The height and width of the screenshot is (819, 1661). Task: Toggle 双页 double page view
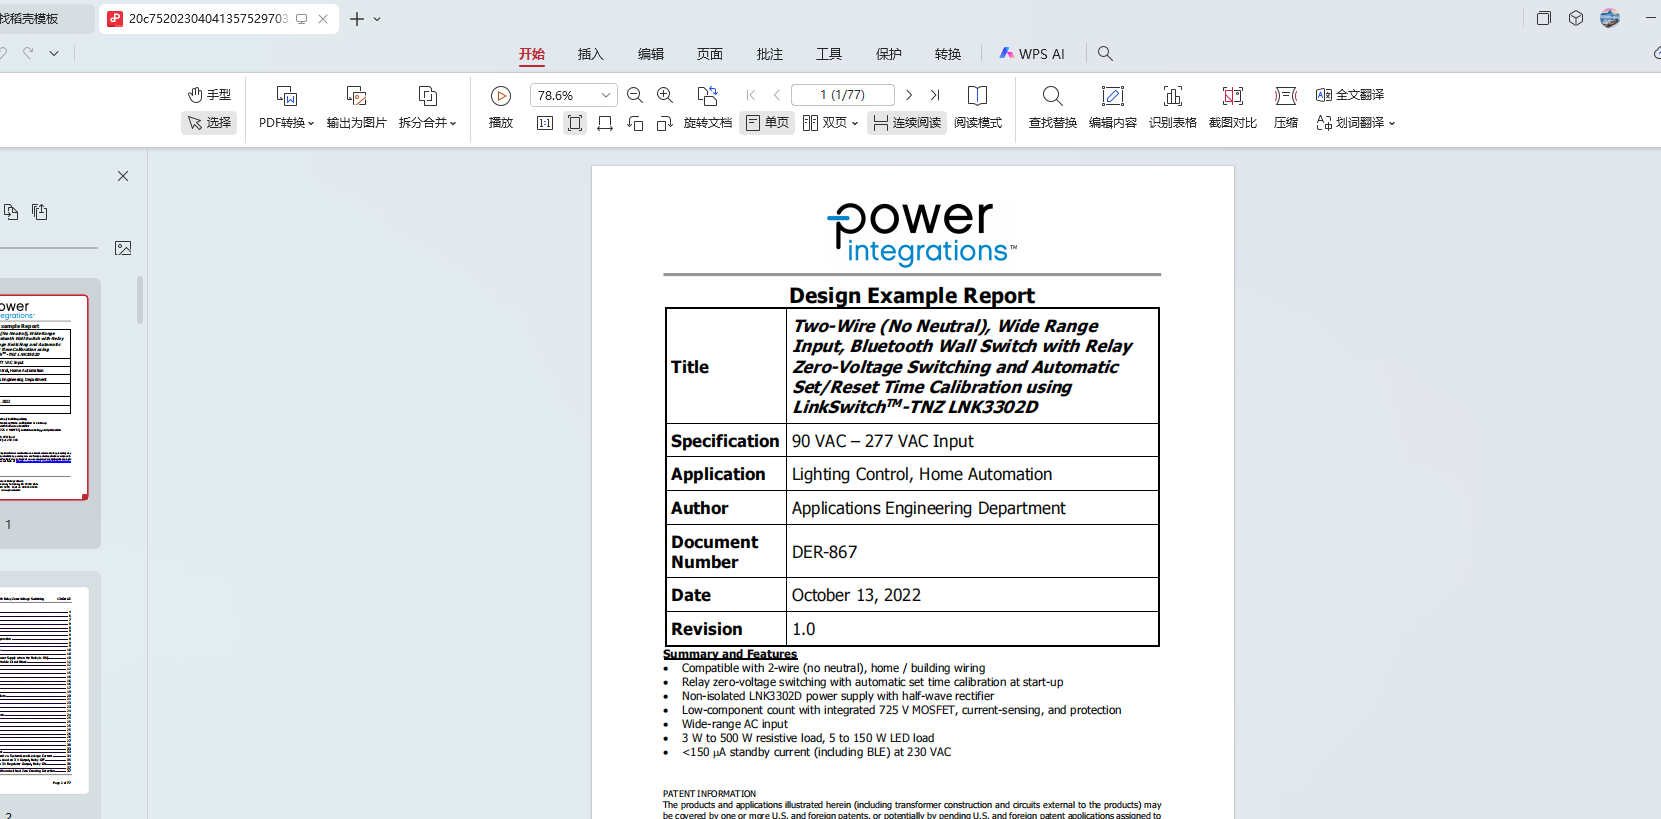click(825, 122)
